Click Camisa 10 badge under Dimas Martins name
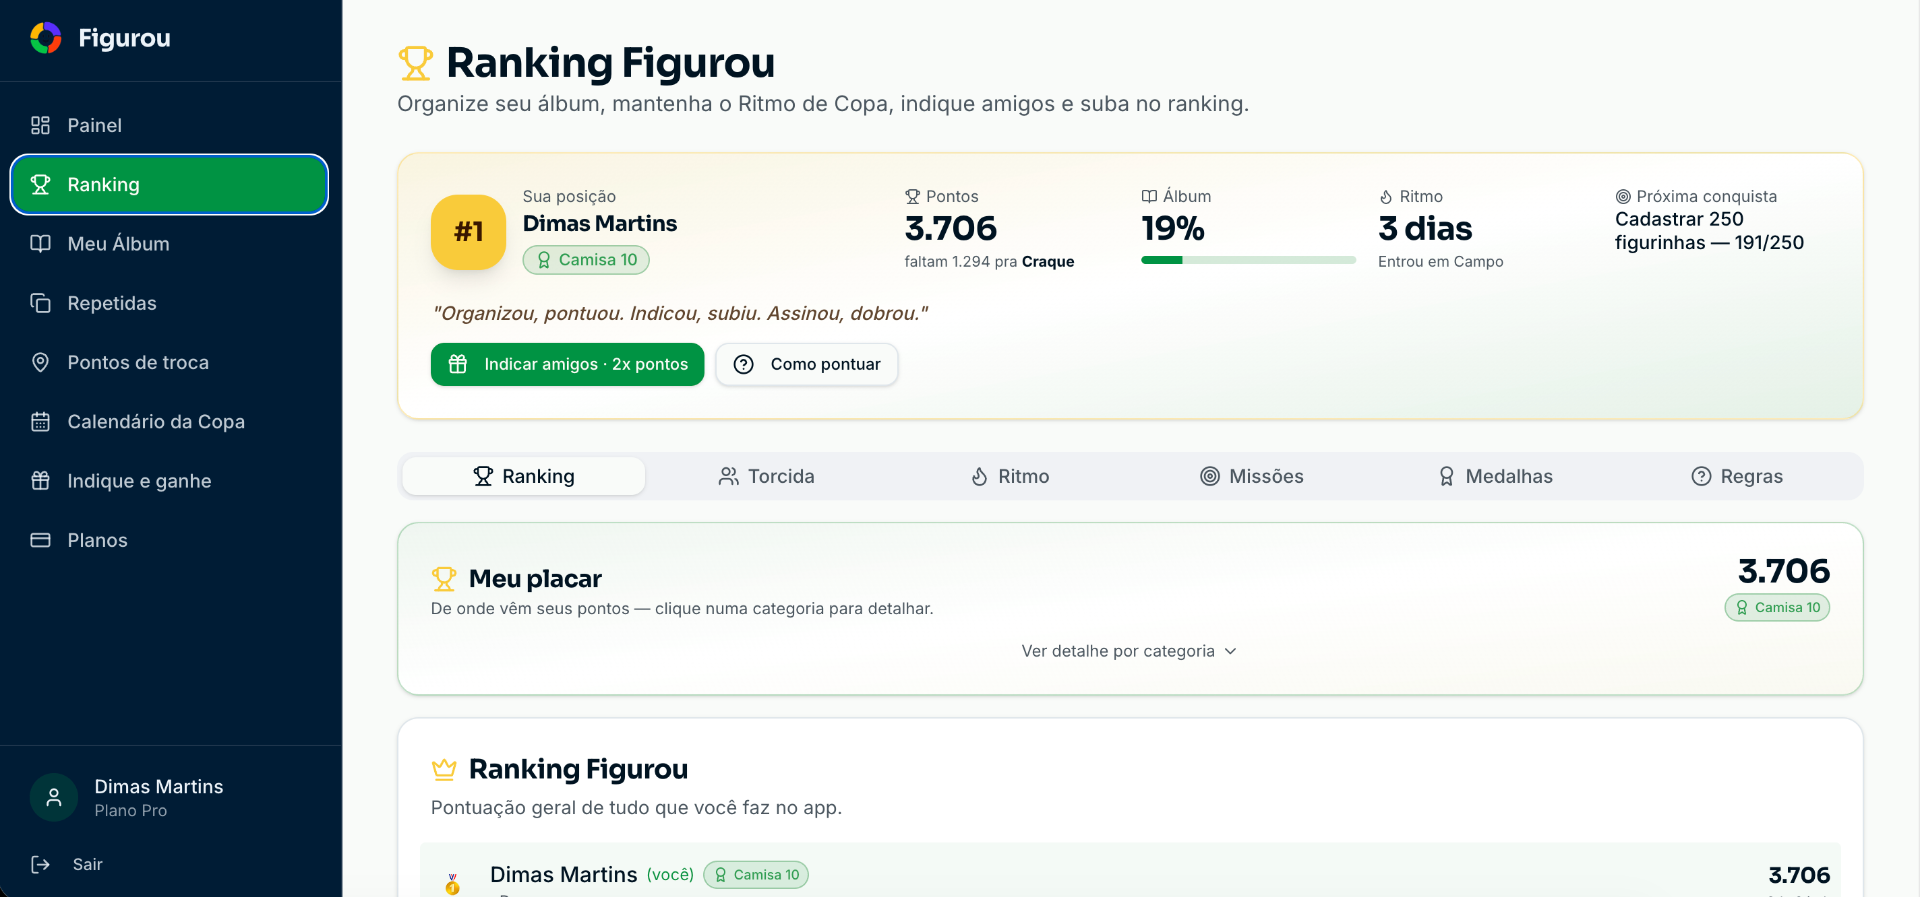This screenshot has height=897, width=1920. pyautogui.click(x=586, y=260)
